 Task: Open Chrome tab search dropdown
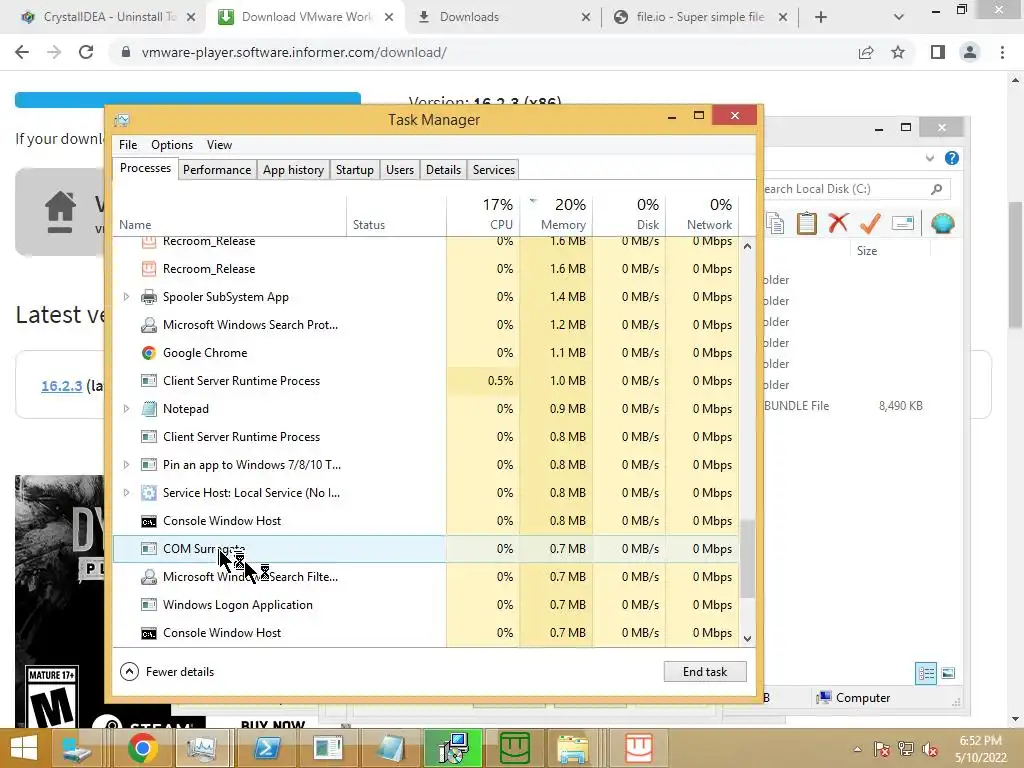point(899,17)
